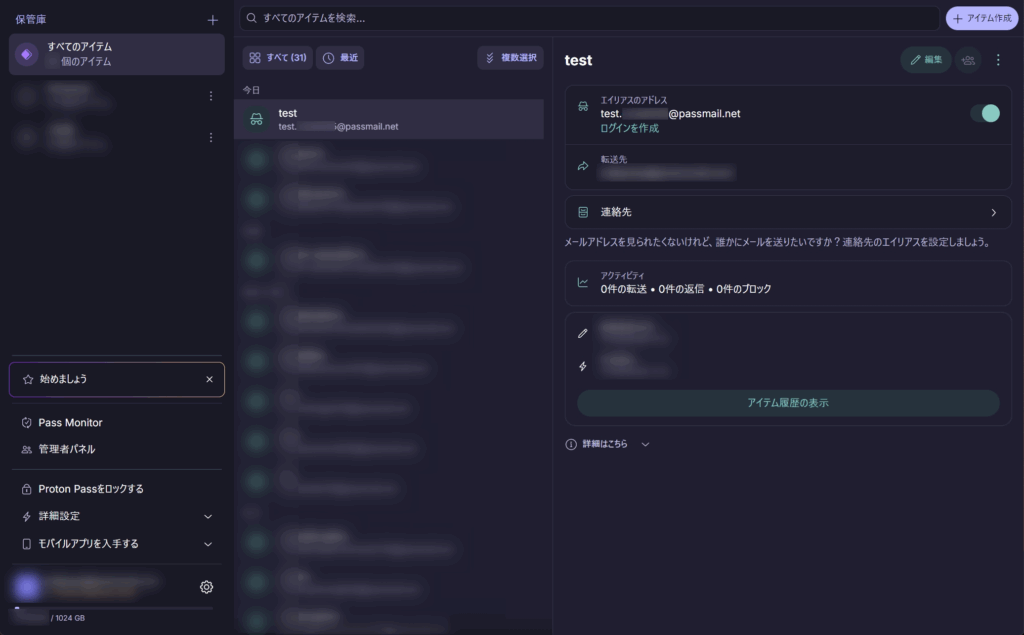
Task: Click the search field すべてのアイテムを検索
Action: tap(589, 18)
